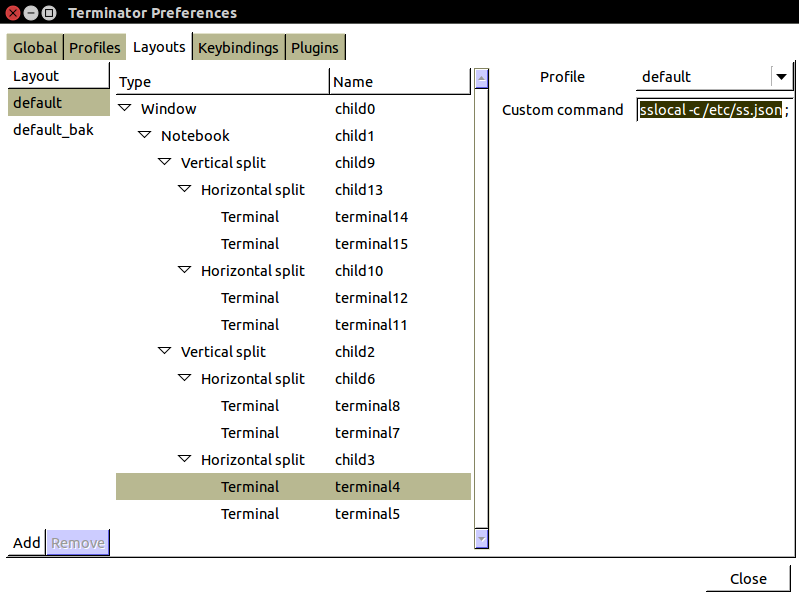Select the terminal4 row
Image resolution: width=799 pixels, height=601 pixels.
pos(294,487)
